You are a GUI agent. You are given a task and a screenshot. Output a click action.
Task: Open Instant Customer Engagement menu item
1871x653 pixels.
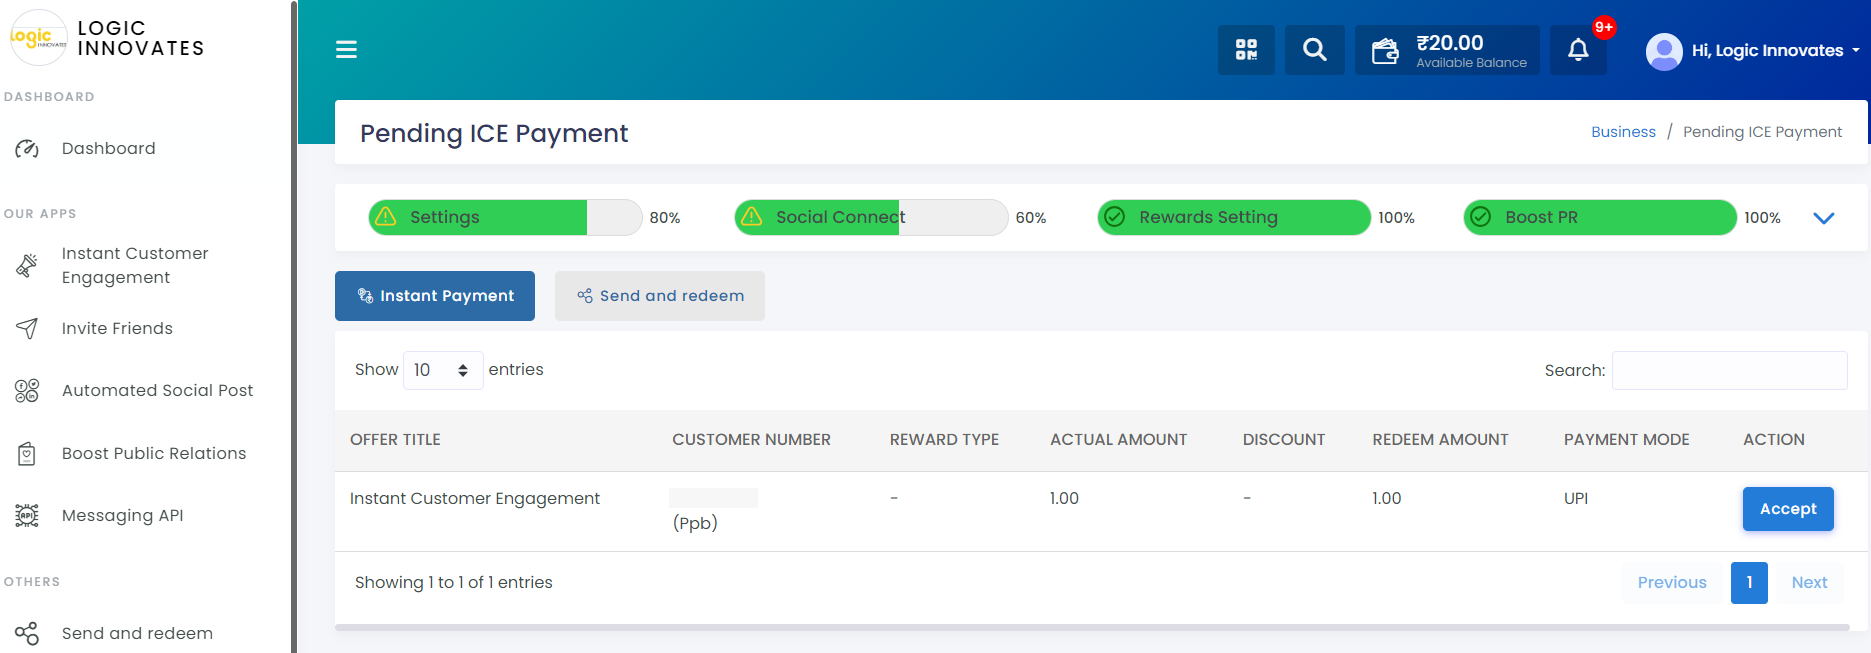pyautogui.click(x=135, y=266)
